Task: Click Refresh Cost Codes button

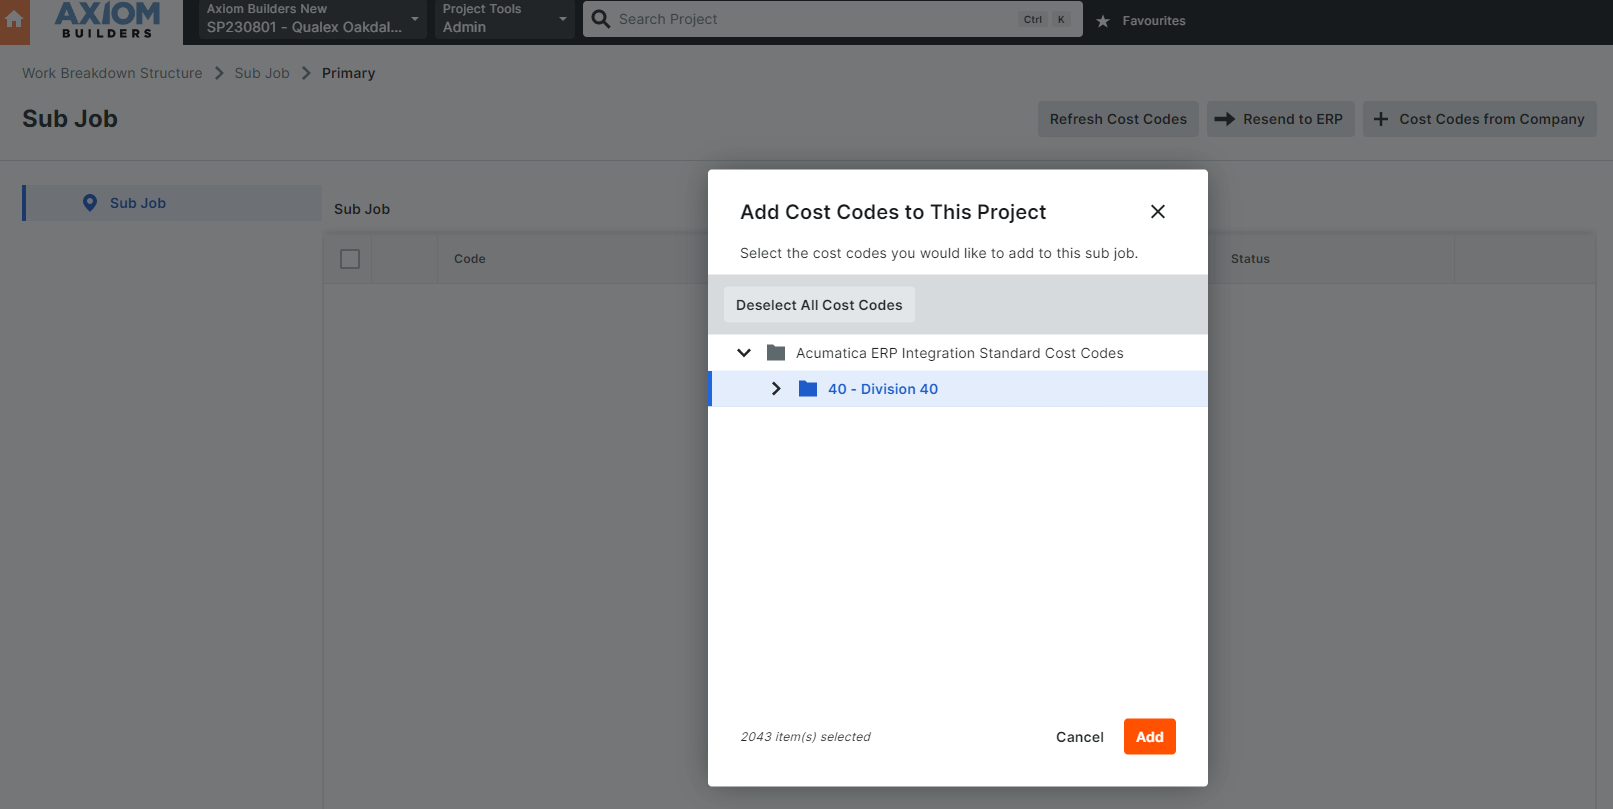Action: pyautogui.click(x=1118, y=119)
